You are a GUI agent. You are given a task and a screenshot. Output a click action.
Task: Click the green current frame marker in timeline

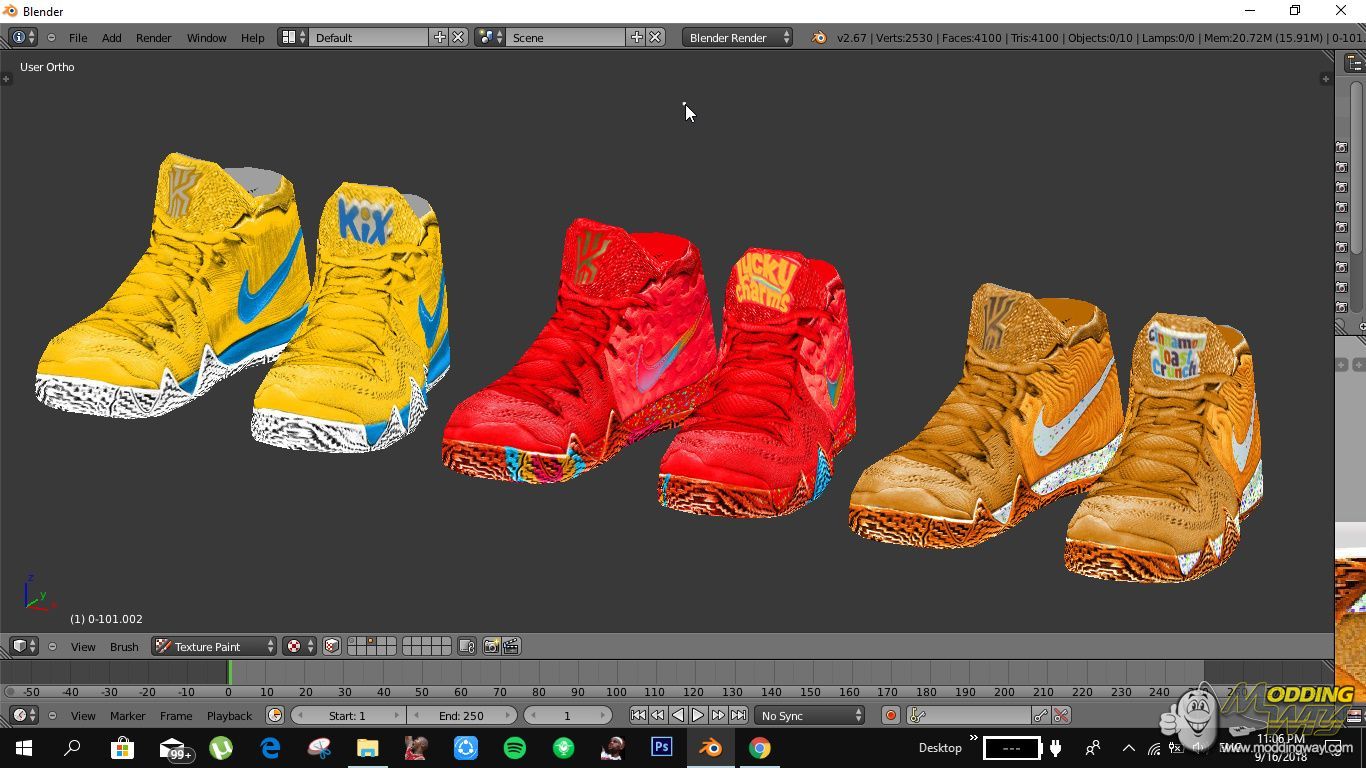click(229, 672)
